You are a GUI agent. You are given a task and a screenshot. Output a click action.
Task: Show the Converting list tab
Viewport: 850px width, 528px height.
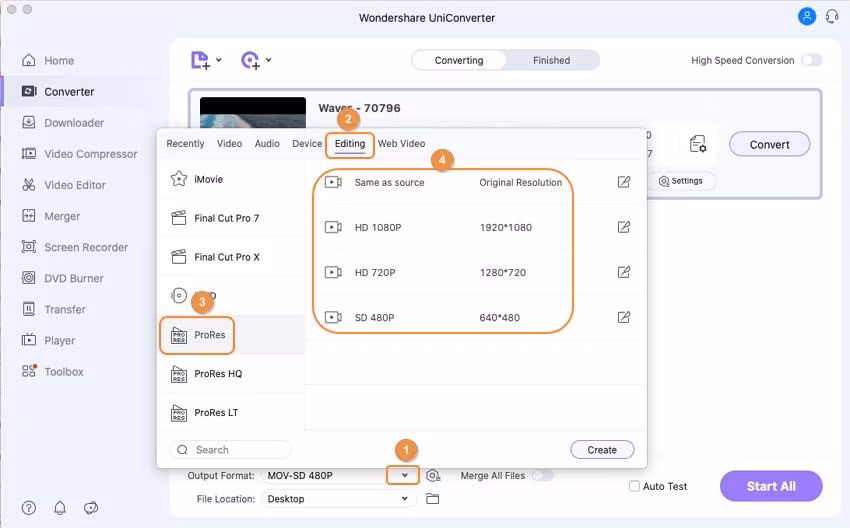click(x=459, y=60)
